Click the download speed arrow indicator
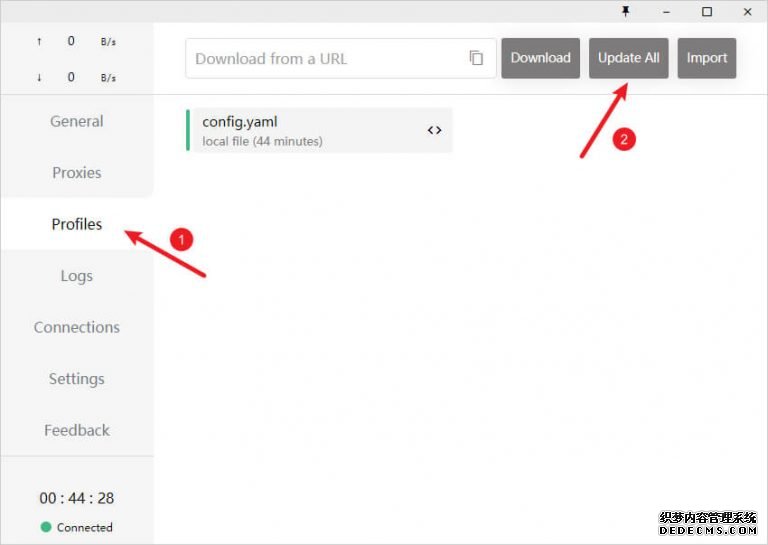 (39, 77)
